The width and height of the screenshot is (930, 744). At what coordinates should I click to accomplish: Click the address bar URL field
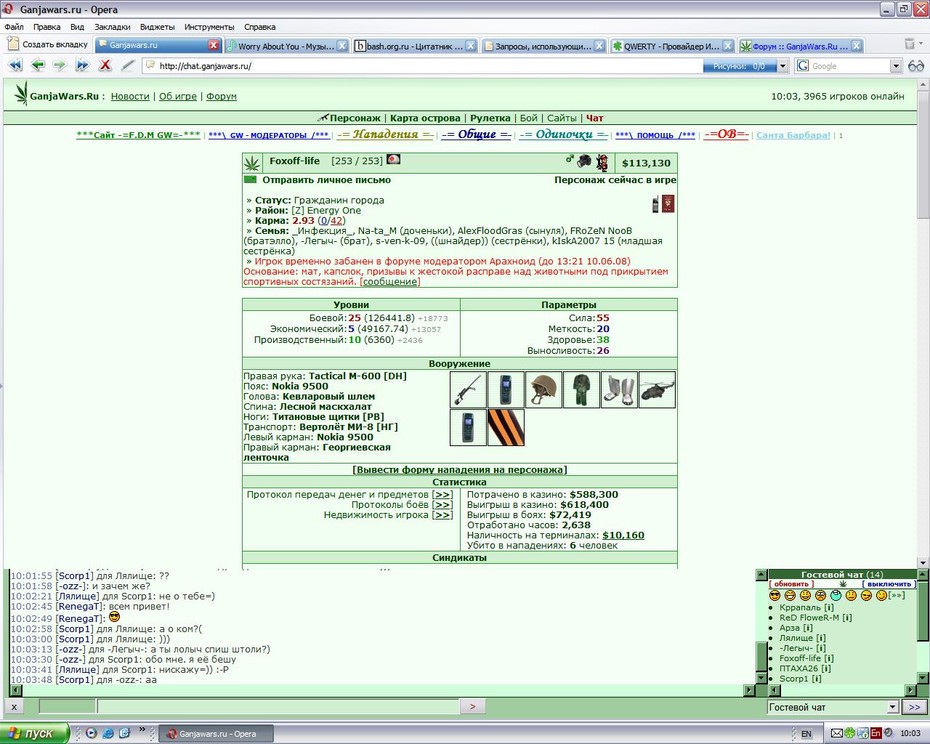tap(421, 66)
